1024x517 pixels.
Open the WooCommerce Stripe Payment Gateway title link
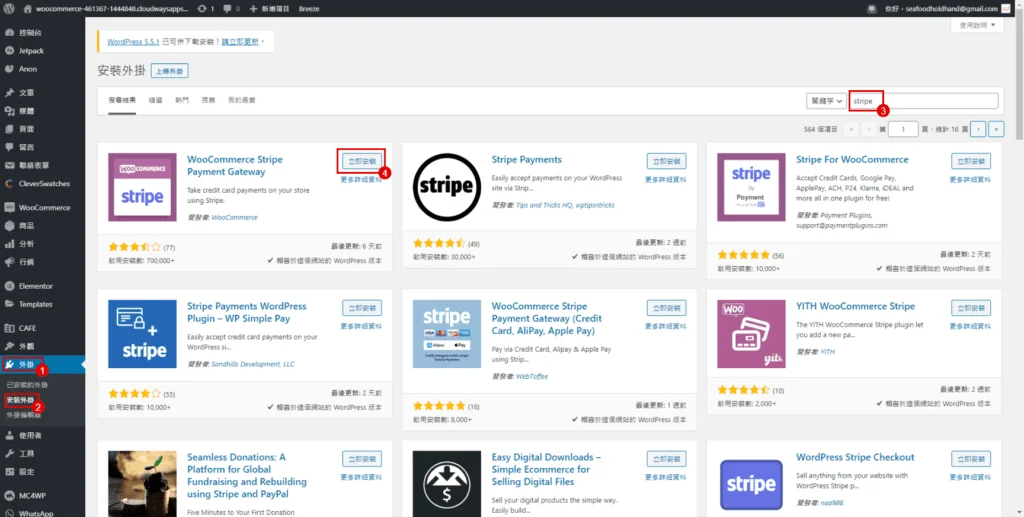tap(234, 166)
